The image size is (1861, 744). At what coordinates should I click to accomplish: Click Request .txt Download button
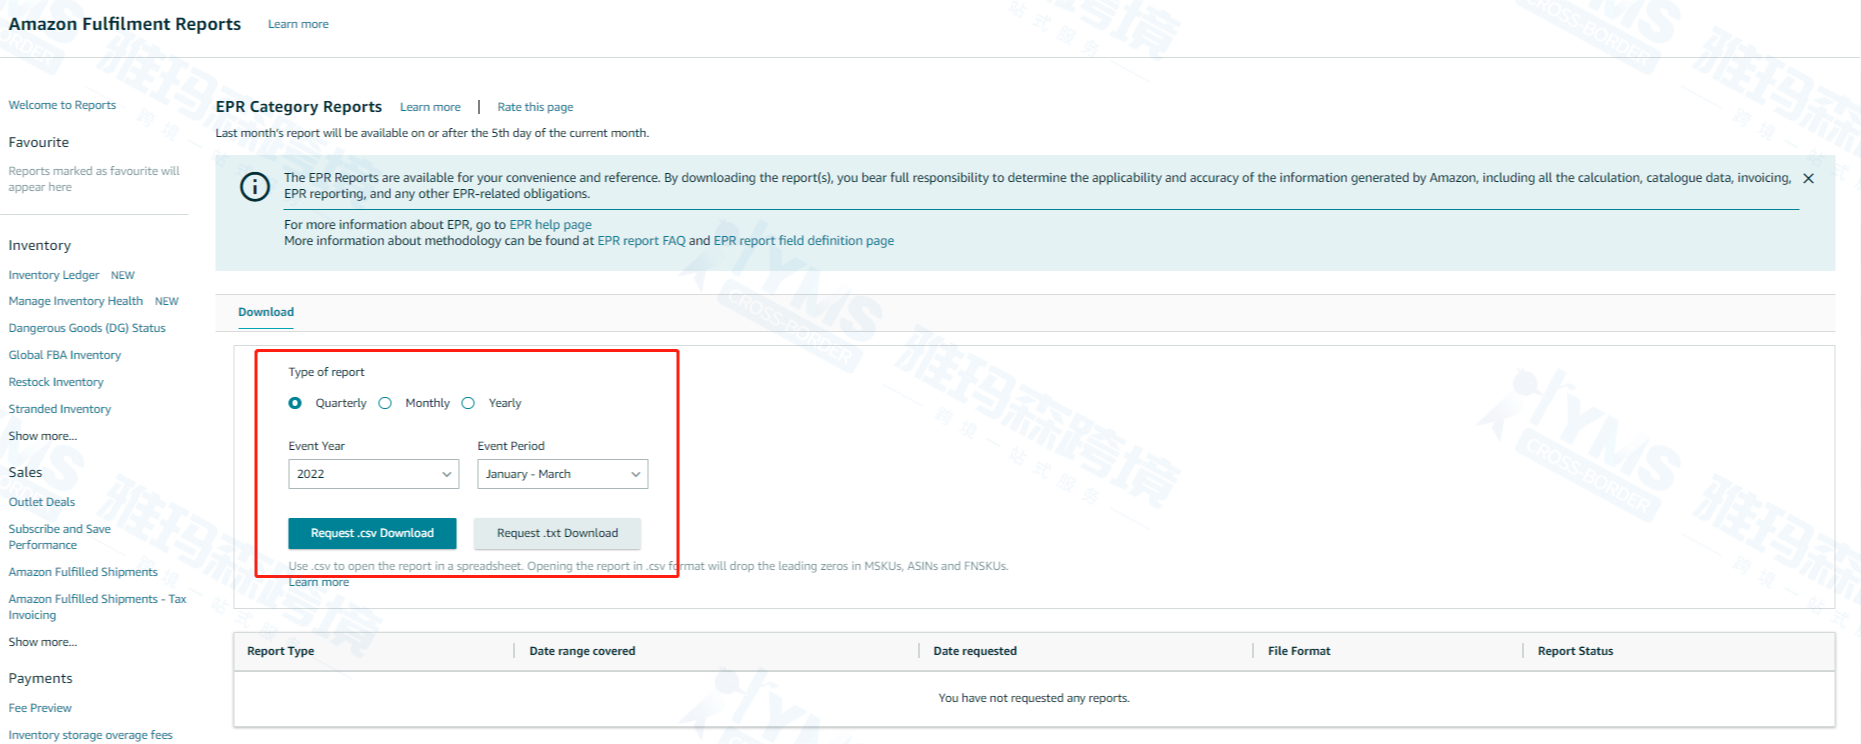click(557, 533)
